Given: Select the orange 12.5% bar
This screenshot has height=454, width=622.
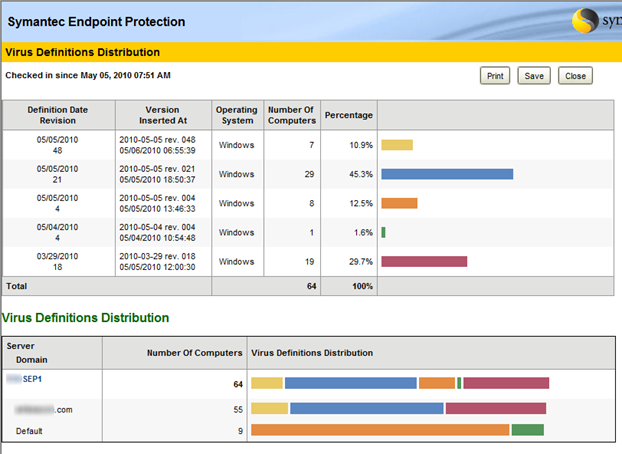Looking at the screenshot, I should (x=399, y=203).
